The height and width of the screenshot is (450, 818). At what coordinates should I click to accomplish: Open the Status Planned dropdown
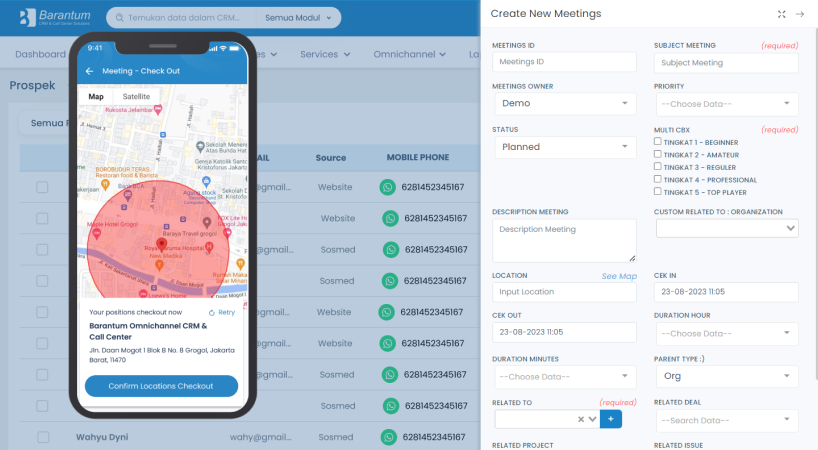(x=565, y=147)
